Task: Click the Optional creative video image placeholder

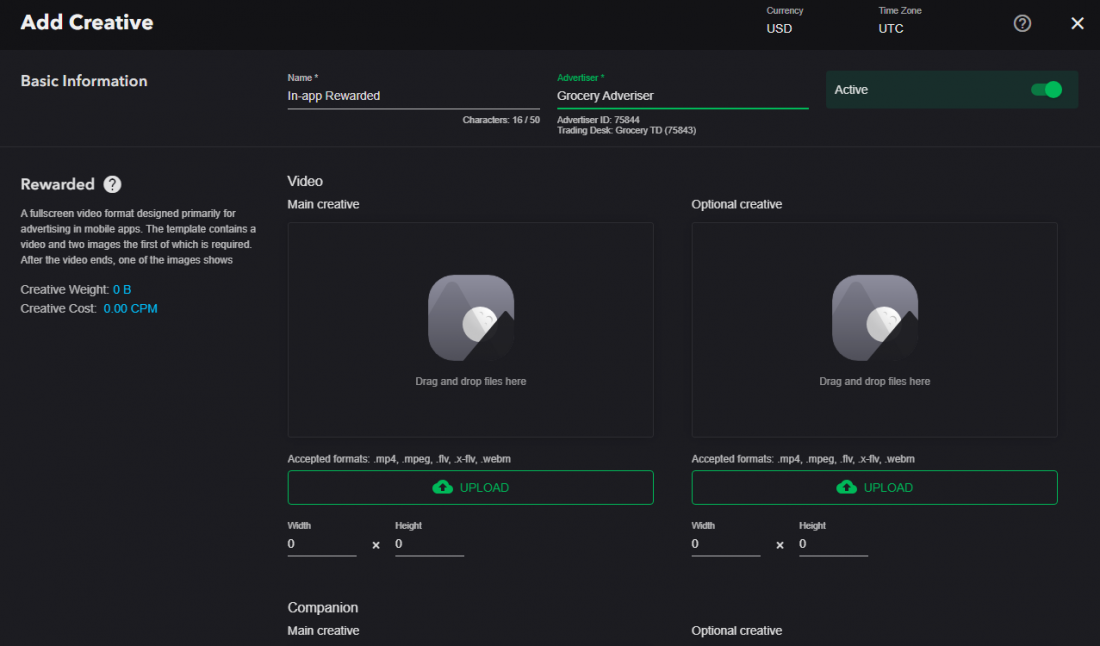Action: point(875,318)
